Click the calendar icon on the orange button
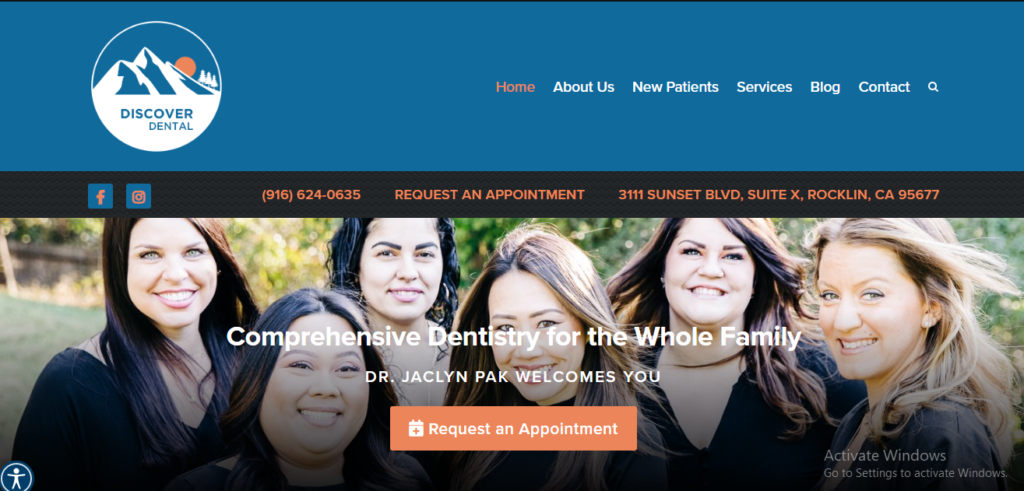 pyautogui.click(x=416, y=428)
